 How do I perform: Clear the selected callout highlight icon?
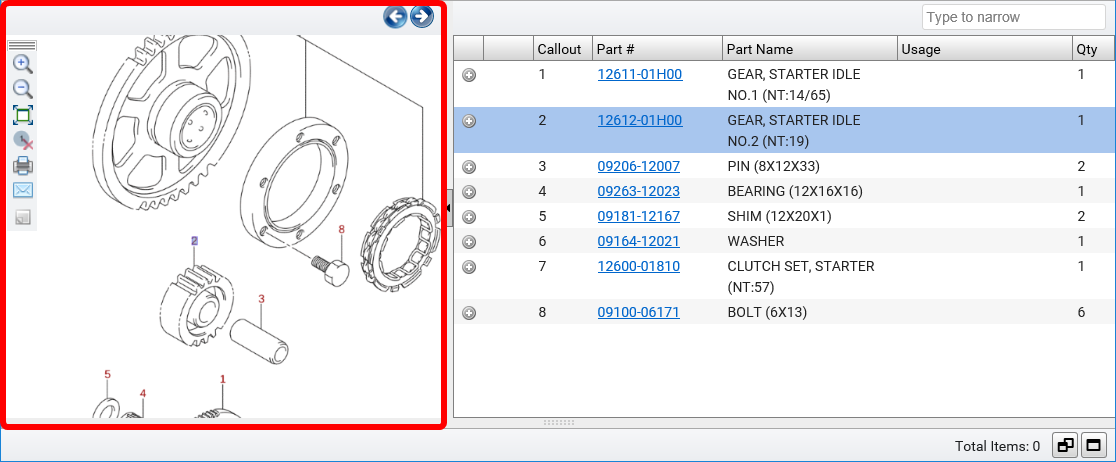pos(22,140)
